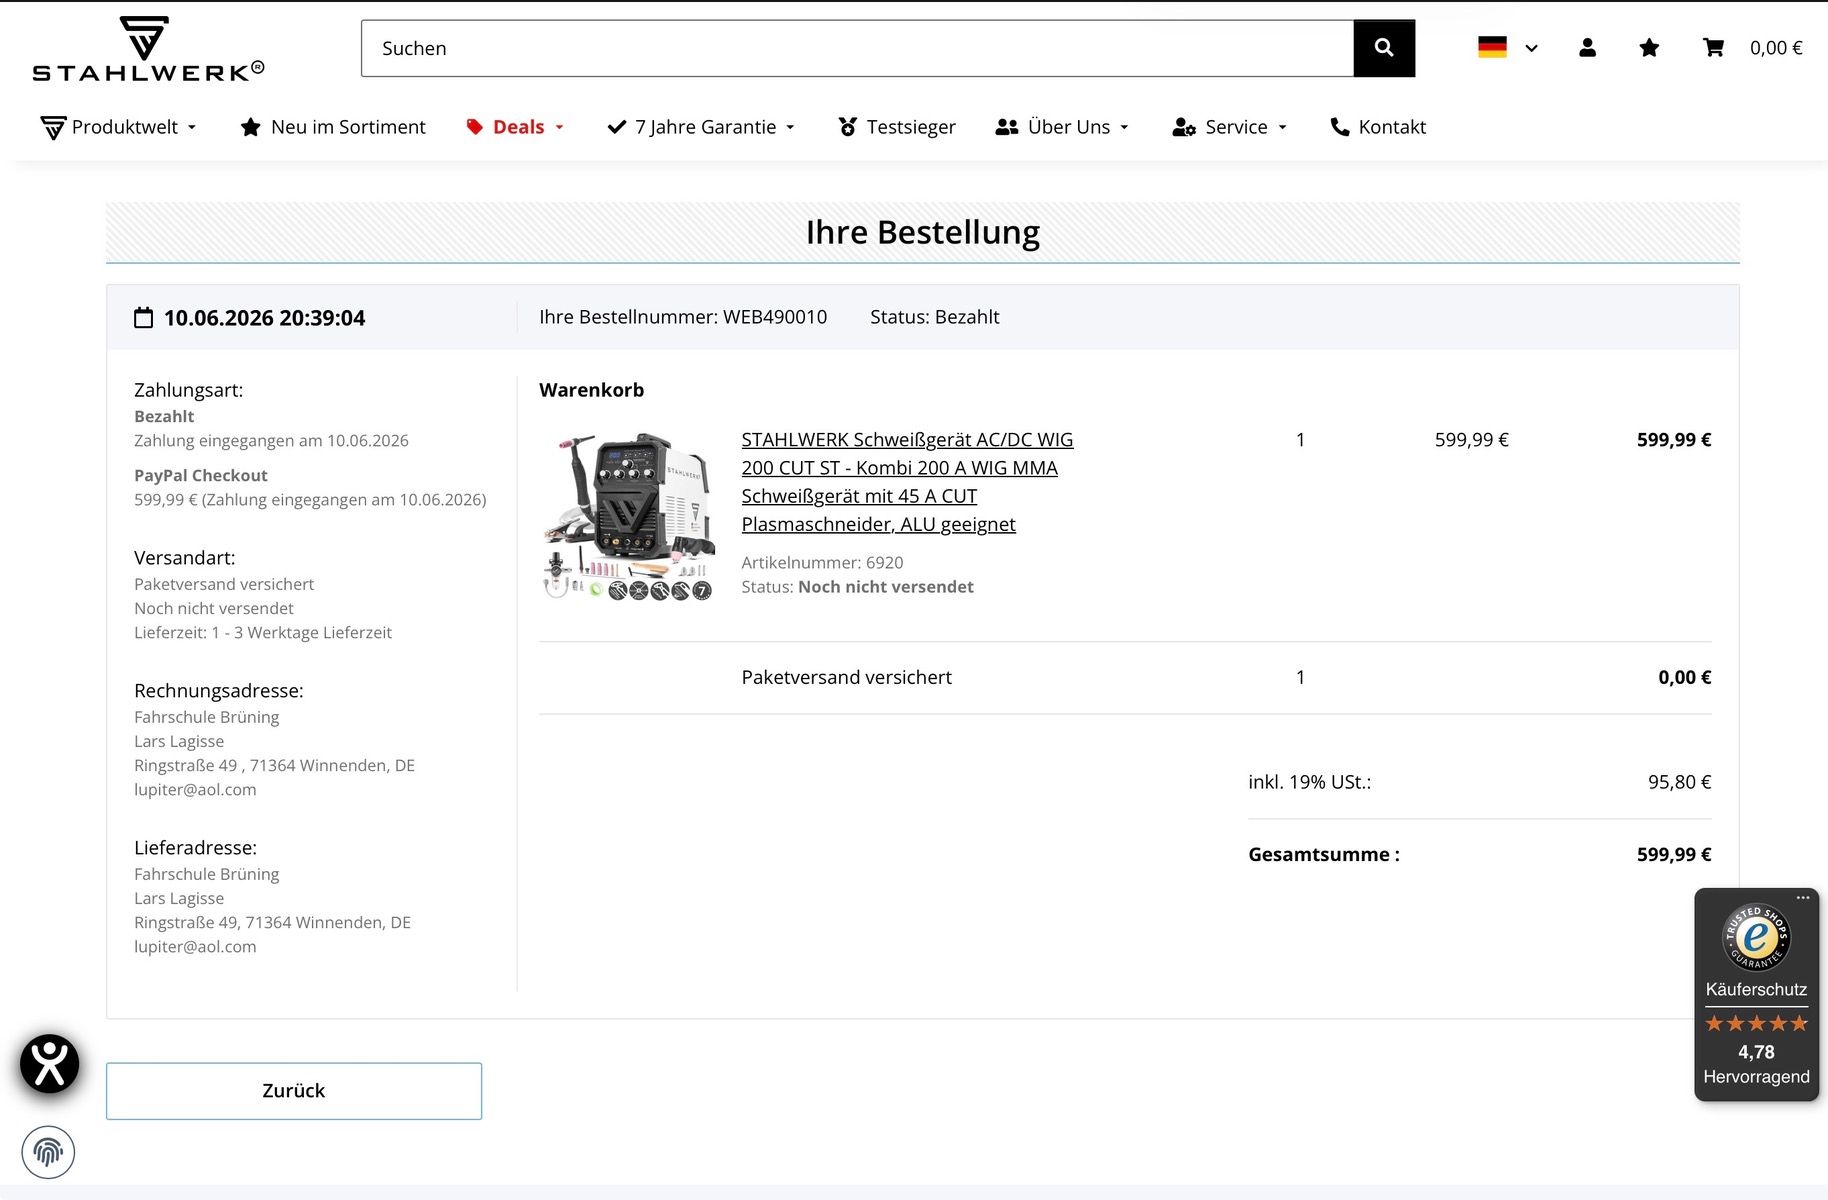Viewport: 1828px width, 1200px height.
Task: Open Produktwelt menu
Action: [118, 127]
